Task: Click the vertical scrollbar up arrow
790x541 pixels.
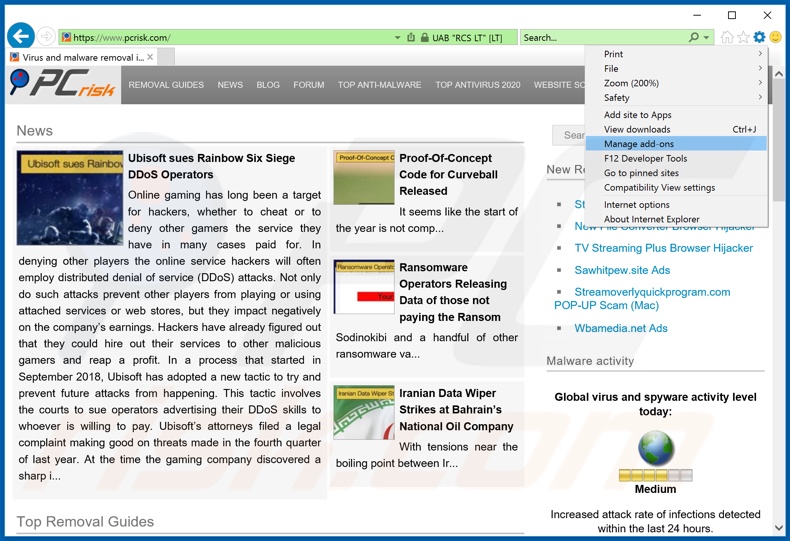Action: pyautogui.click(x=778, y=74)
